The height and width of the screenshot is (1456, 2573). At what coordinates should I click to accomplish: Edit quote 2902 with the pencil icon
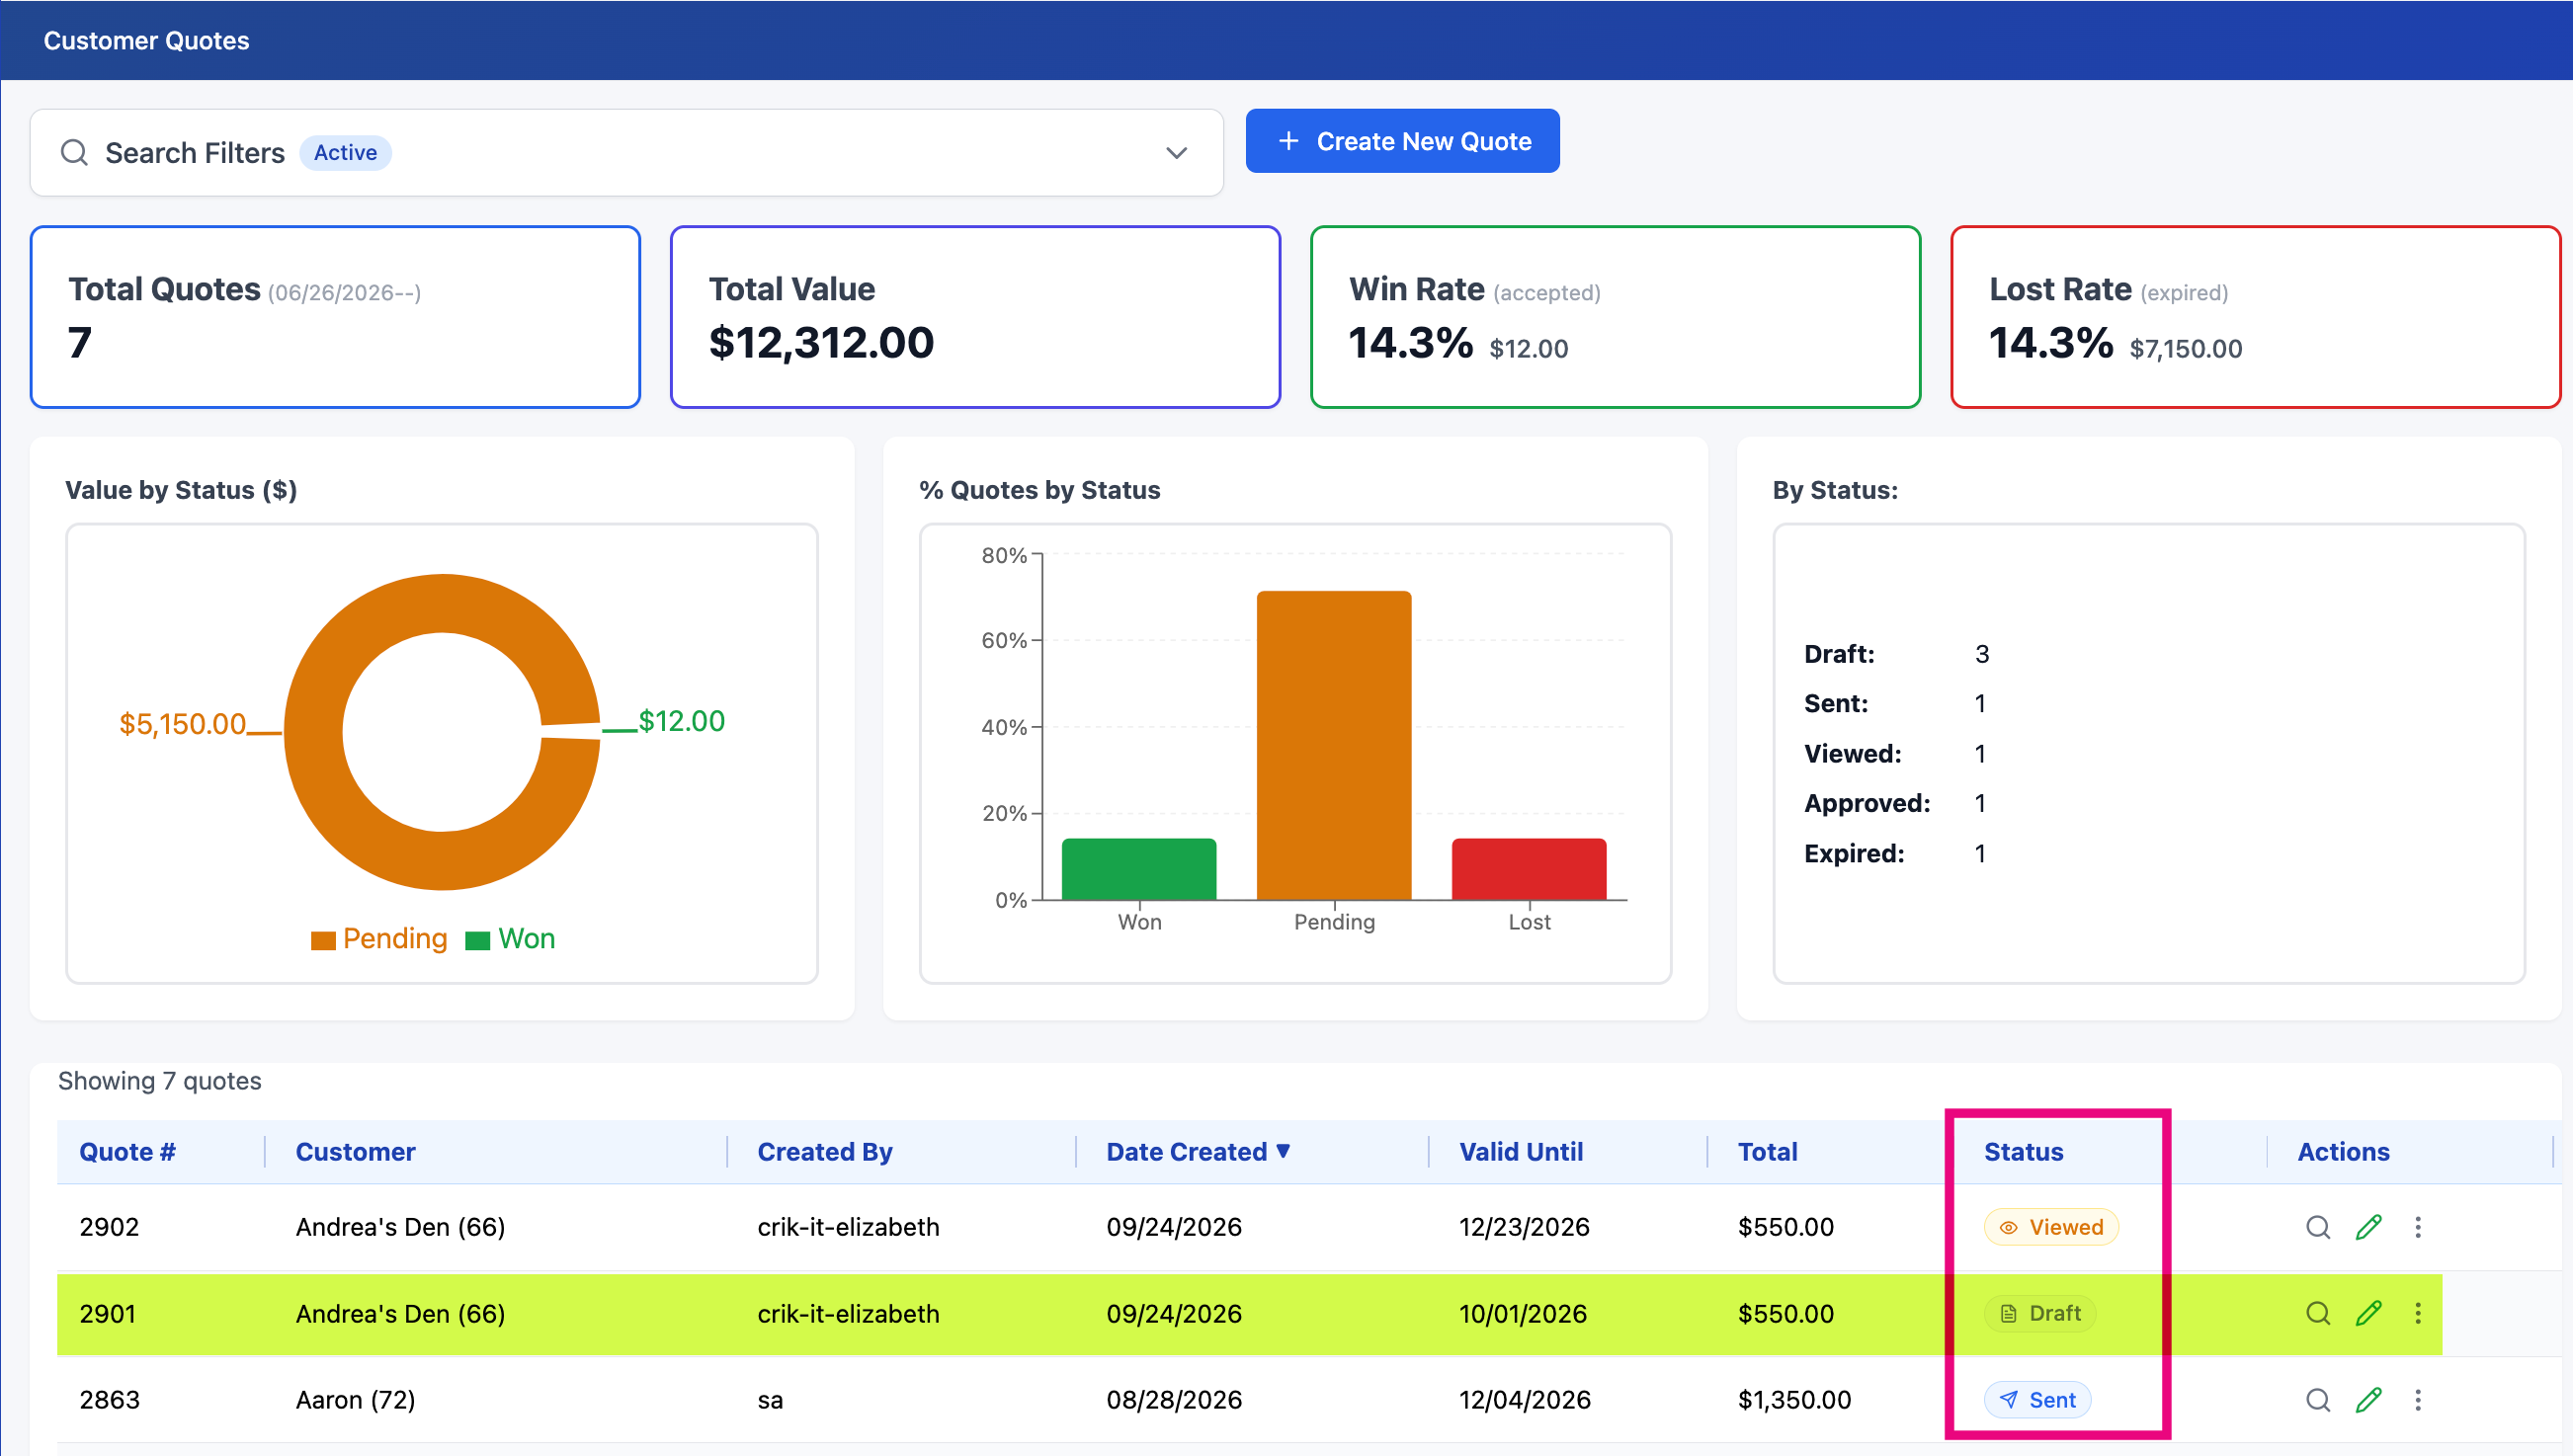(x=2368, y=1227)
